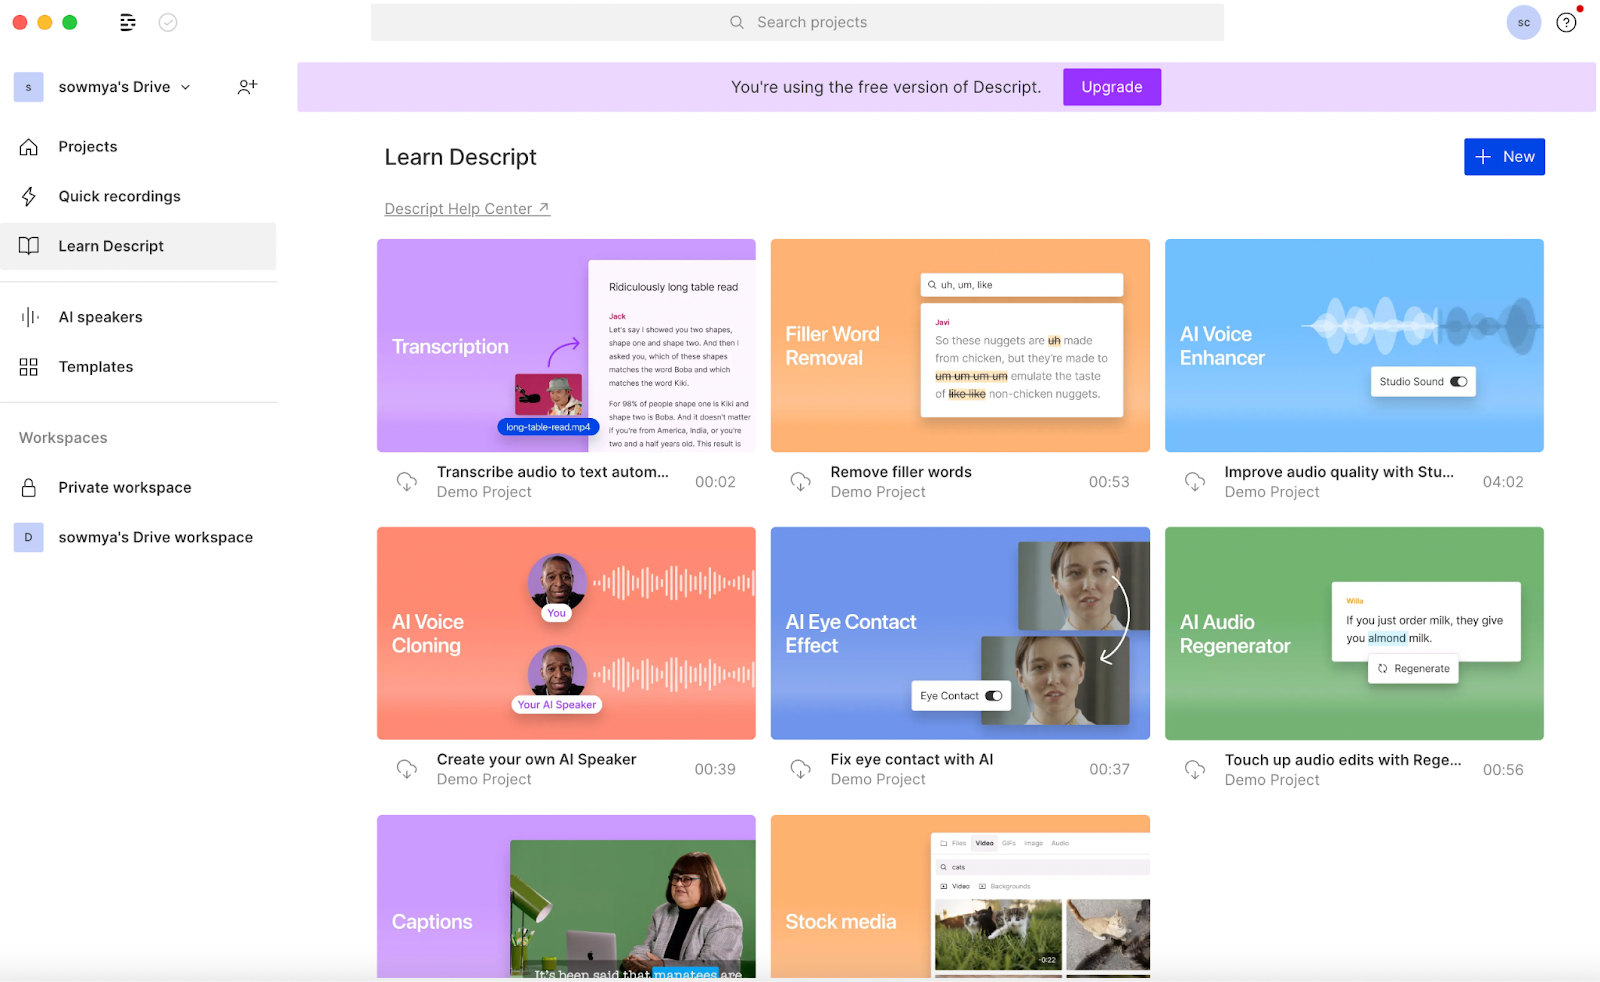Open the AI Voice Enhancer thumbnail

coord(1354,345)
